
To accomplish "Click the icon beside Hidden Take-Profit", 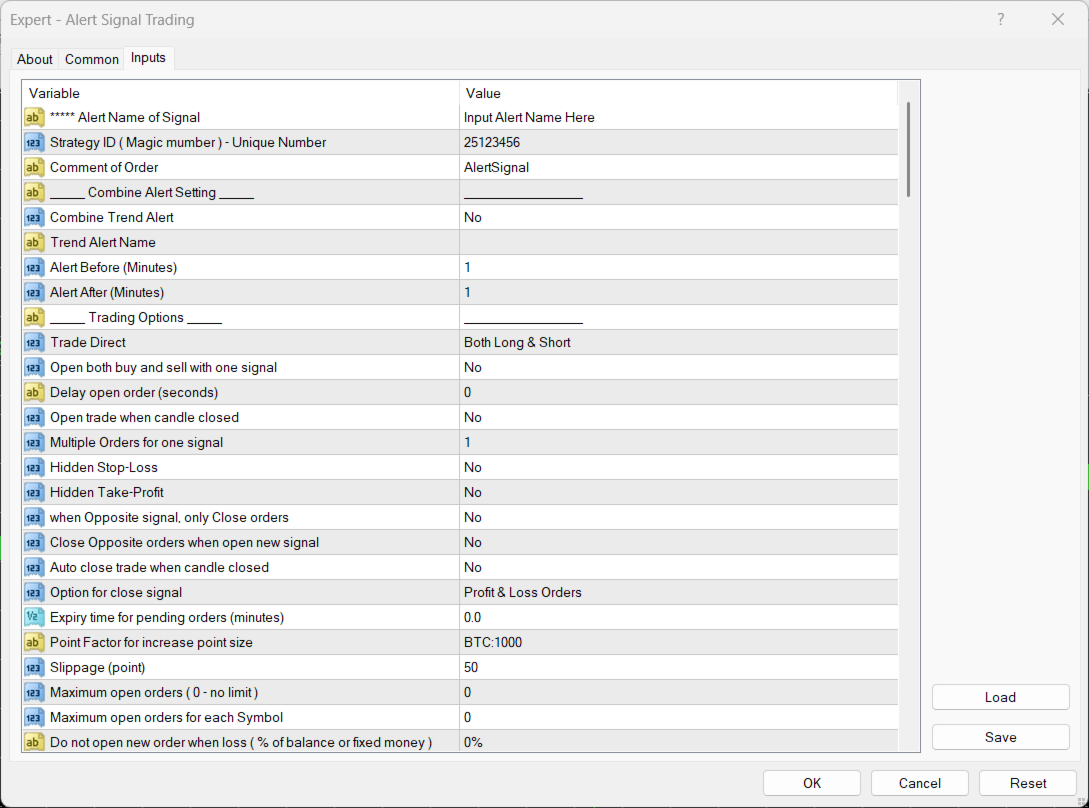I will [x=33, y=493].
